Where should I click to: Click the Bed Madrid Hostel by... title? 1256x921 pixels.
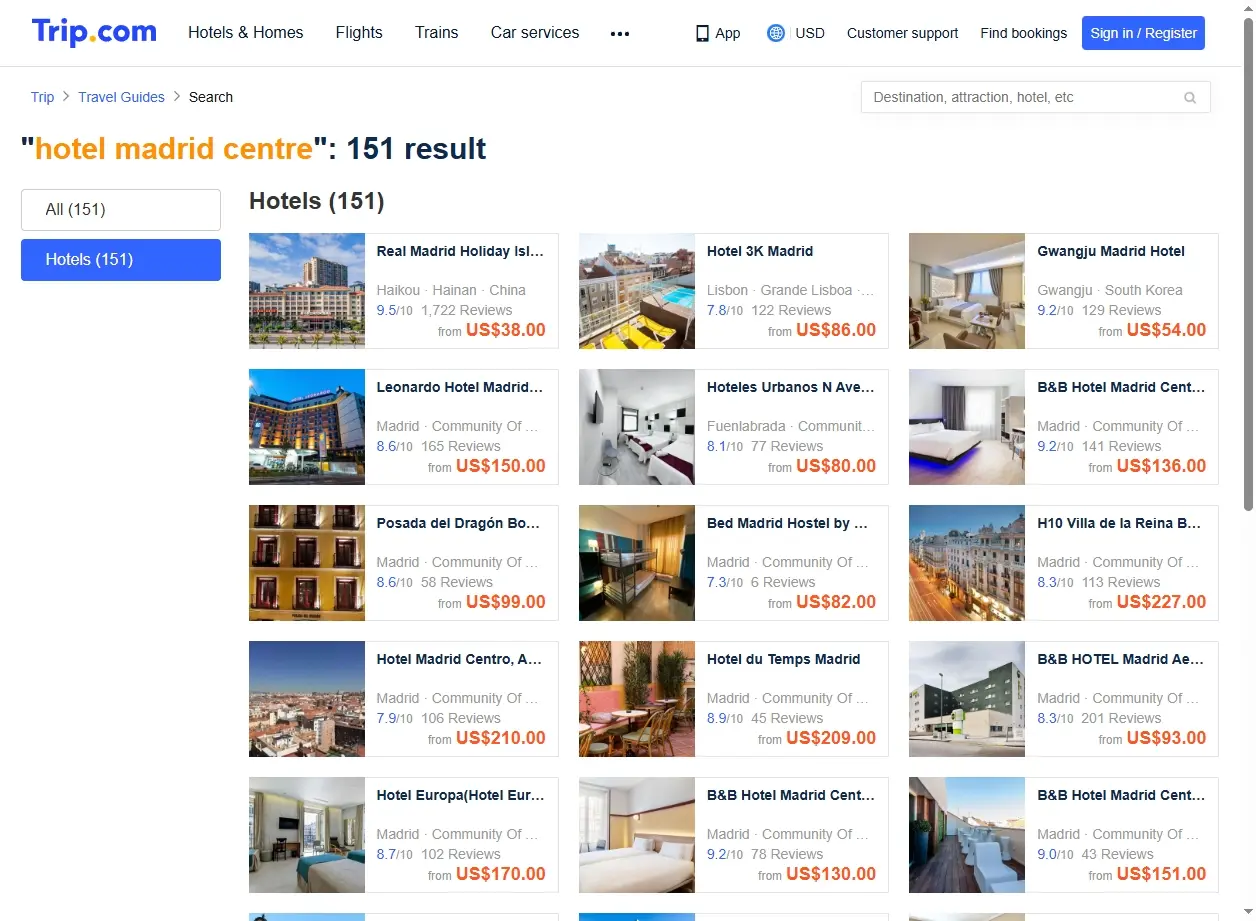(787, 523)
